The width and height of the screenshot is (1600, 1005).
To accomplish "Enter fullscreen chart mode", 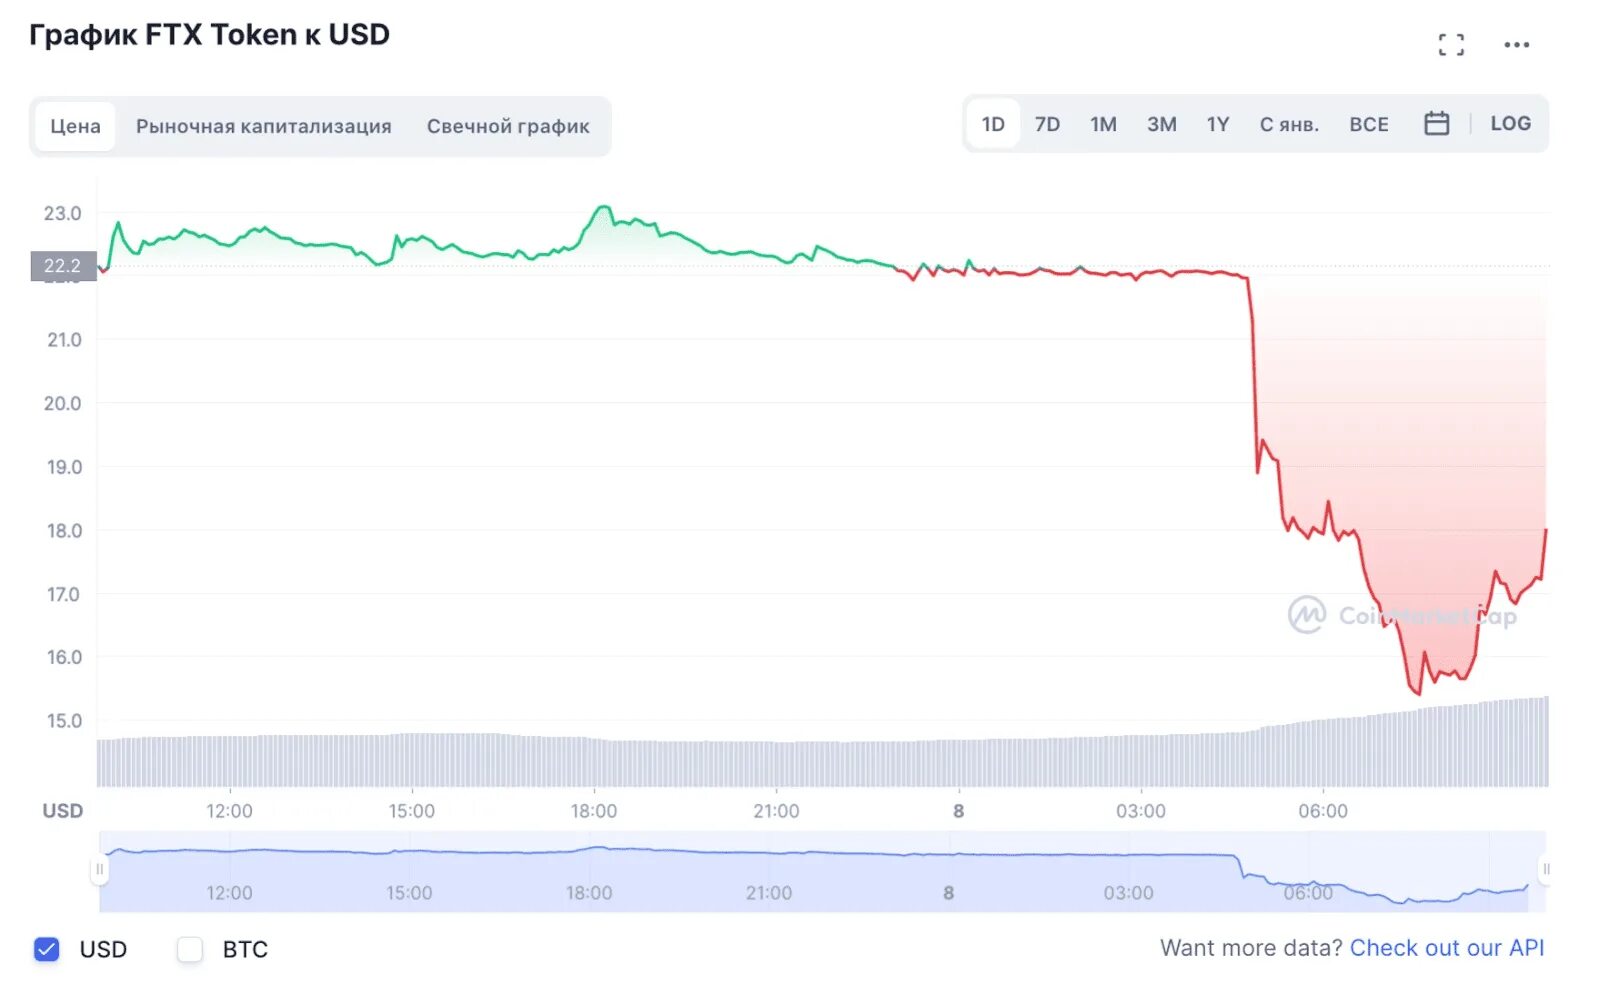I will click(x=1450, y=45).
